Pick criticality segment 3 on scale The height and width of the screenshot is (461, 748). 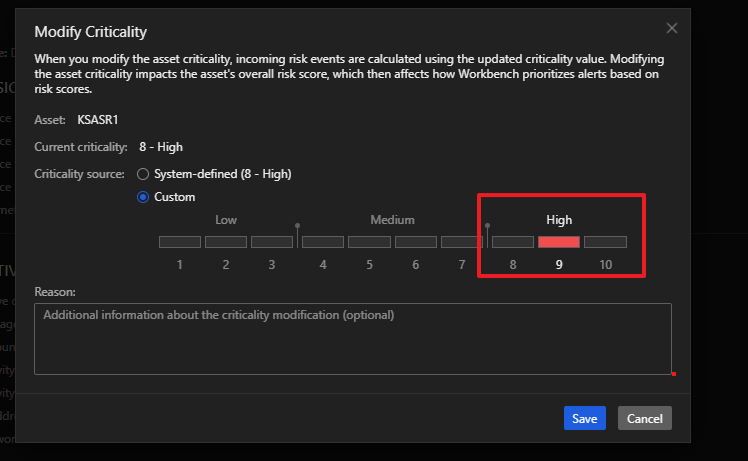(x=272, y=242)
